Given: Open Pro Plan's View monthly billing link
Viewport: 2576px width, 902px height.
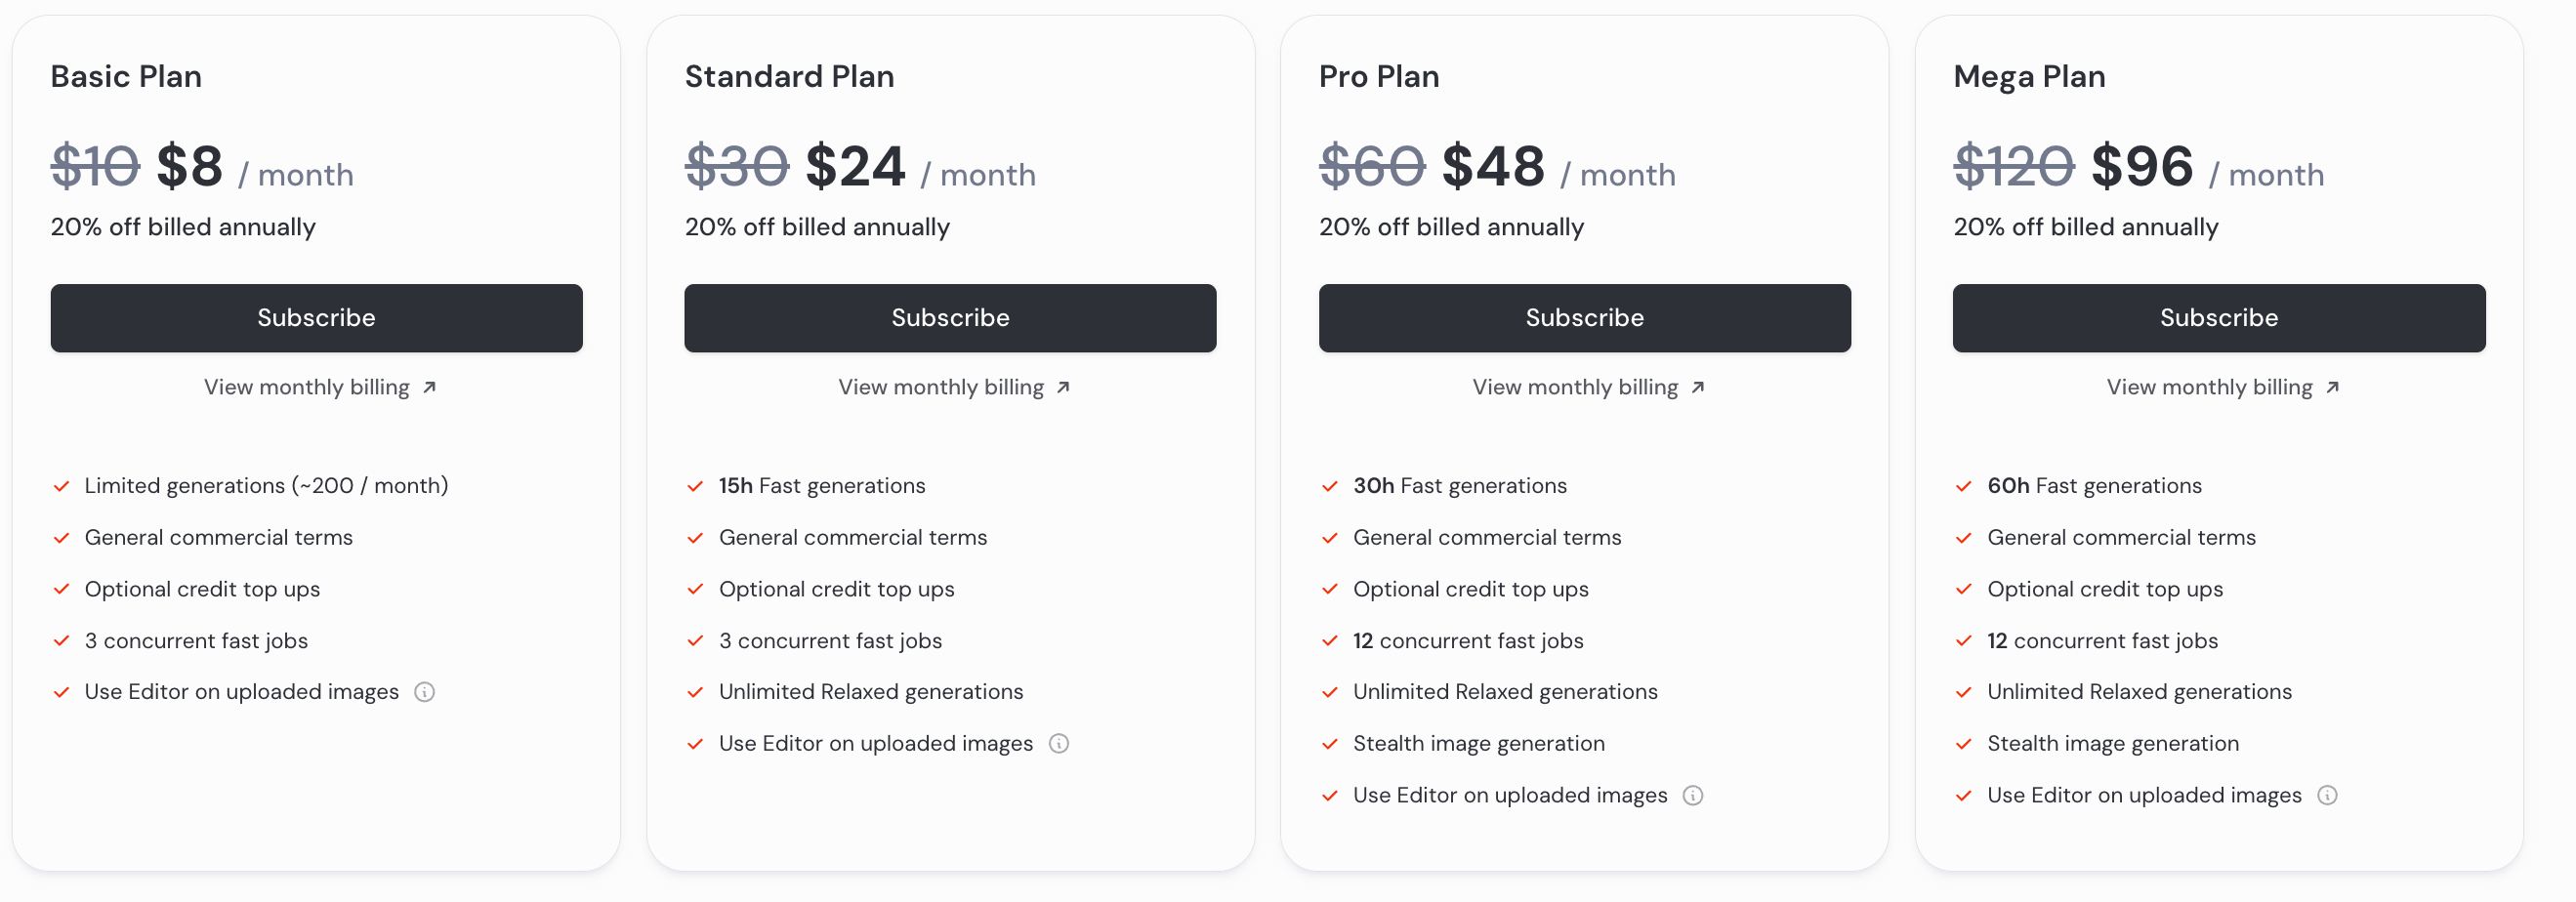Looking at the screenshot, I should (x=1575, y=388).
